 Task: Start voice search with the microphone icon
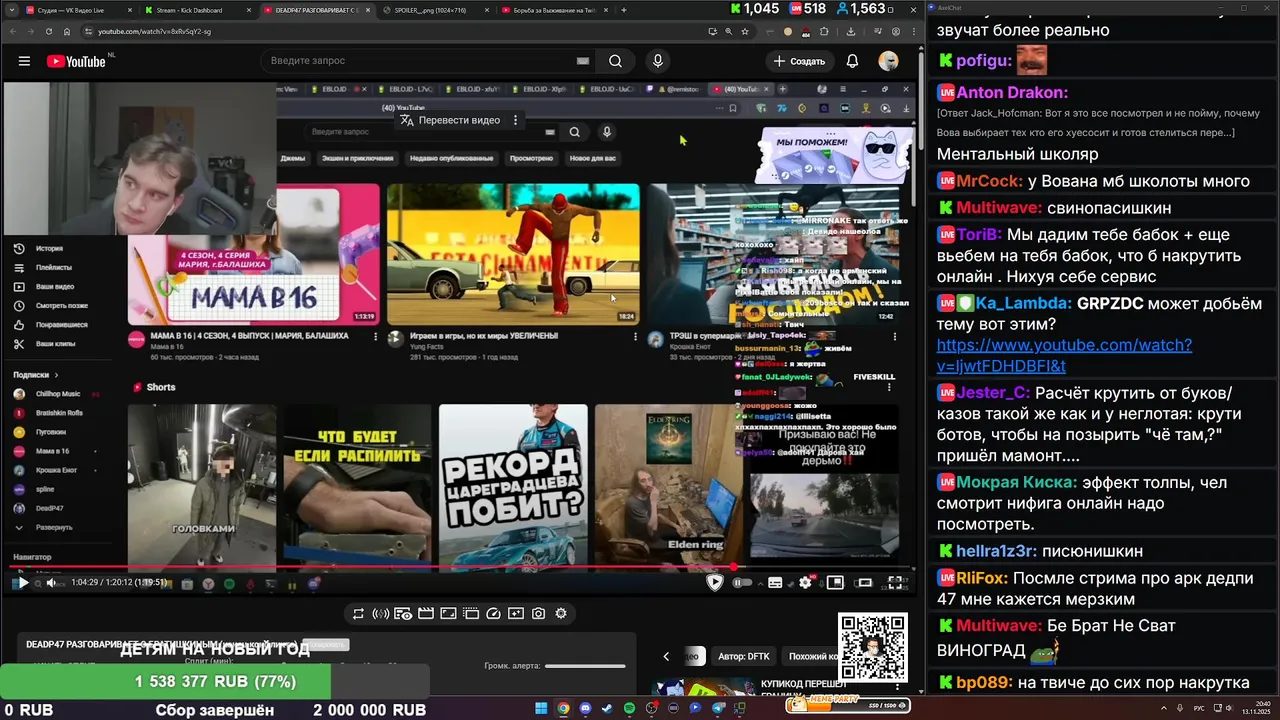point(657,61)
